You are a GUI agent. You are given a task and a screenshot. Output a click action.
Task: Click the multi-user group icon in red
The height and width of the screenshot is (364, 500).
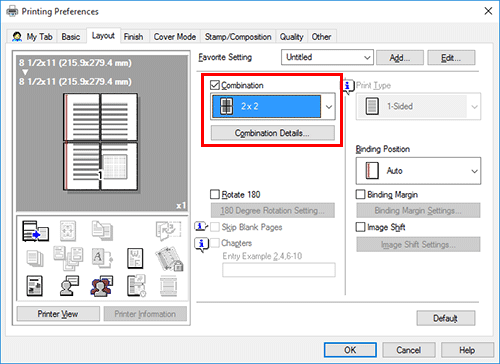click(102, 286)
